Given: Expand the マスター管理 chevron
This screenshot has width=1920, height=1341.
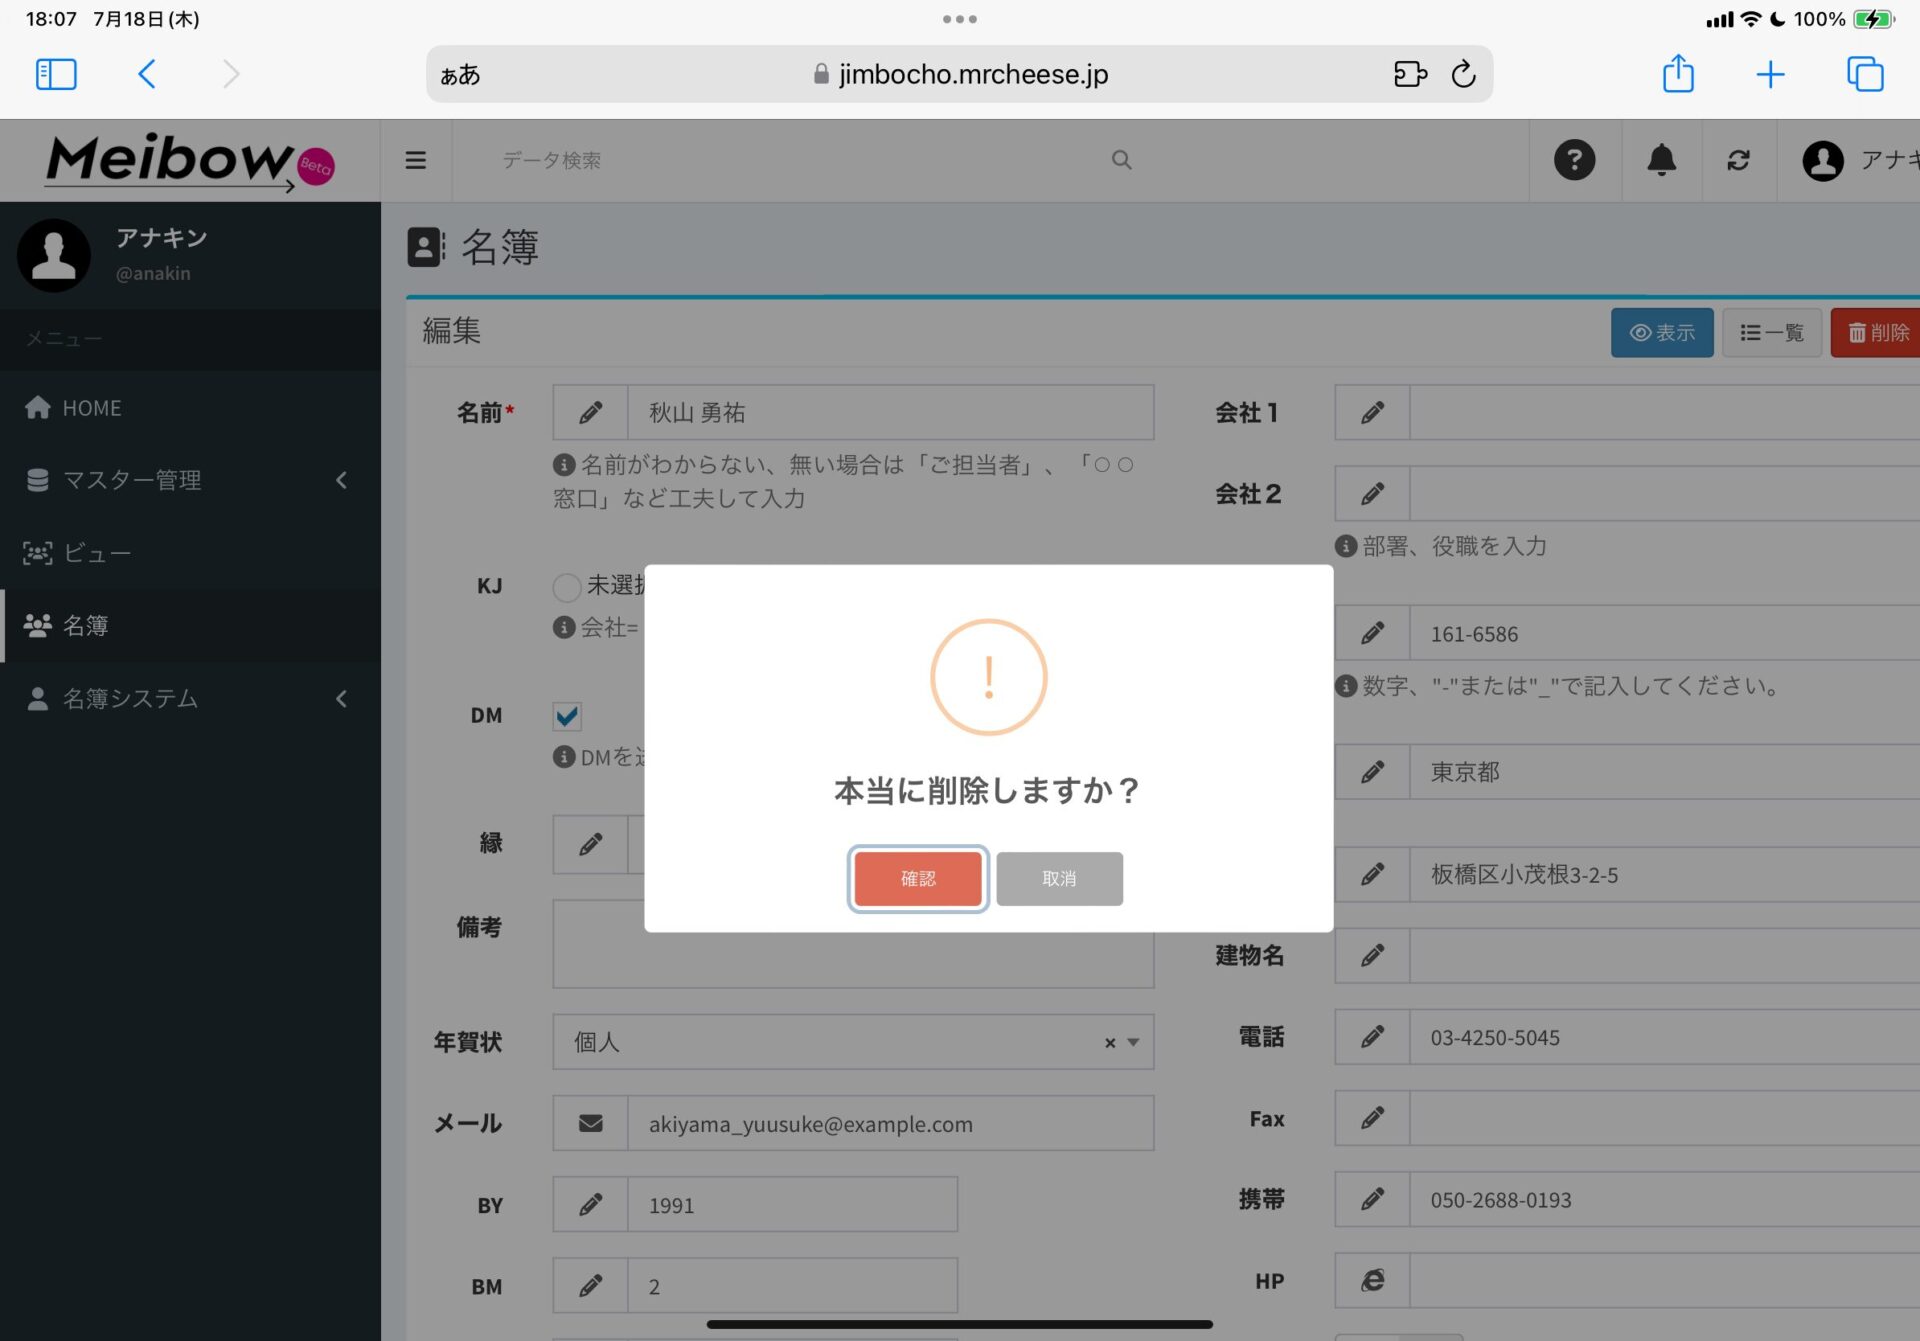Looking at the screenshot, I should pos(342,480).
